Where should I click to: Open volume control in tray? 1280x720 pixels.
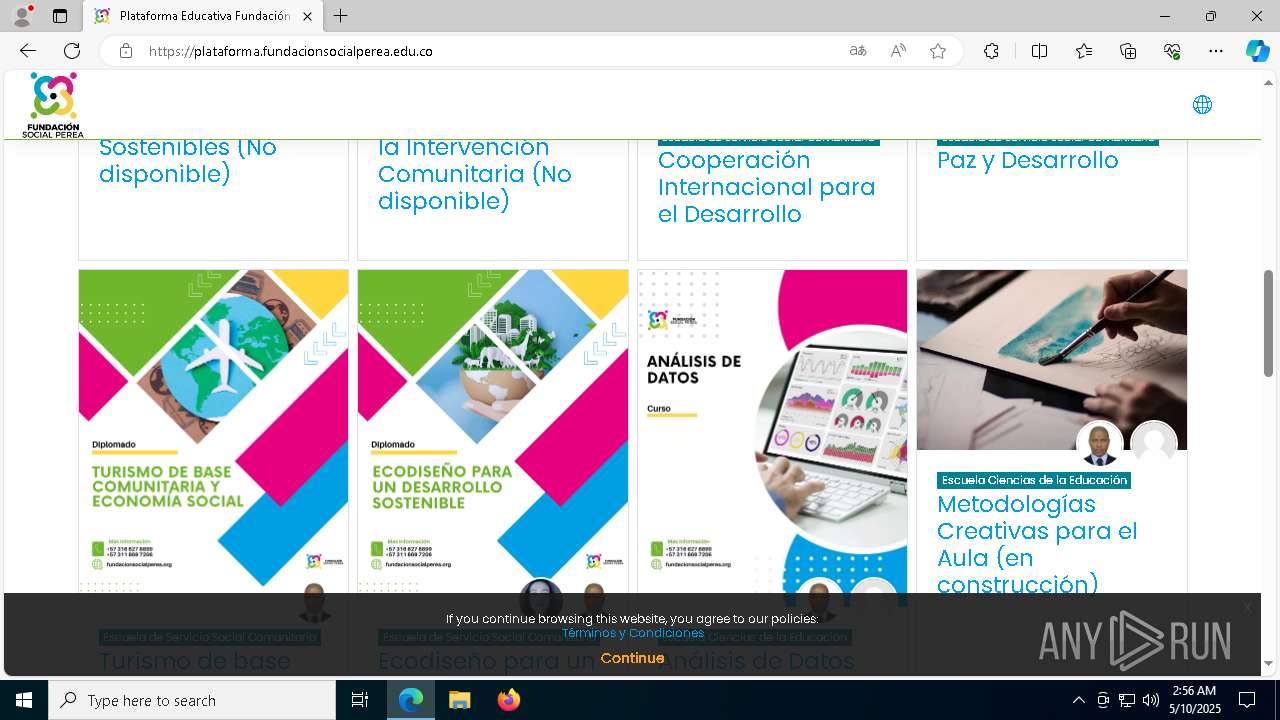[x=1150, y=700]
